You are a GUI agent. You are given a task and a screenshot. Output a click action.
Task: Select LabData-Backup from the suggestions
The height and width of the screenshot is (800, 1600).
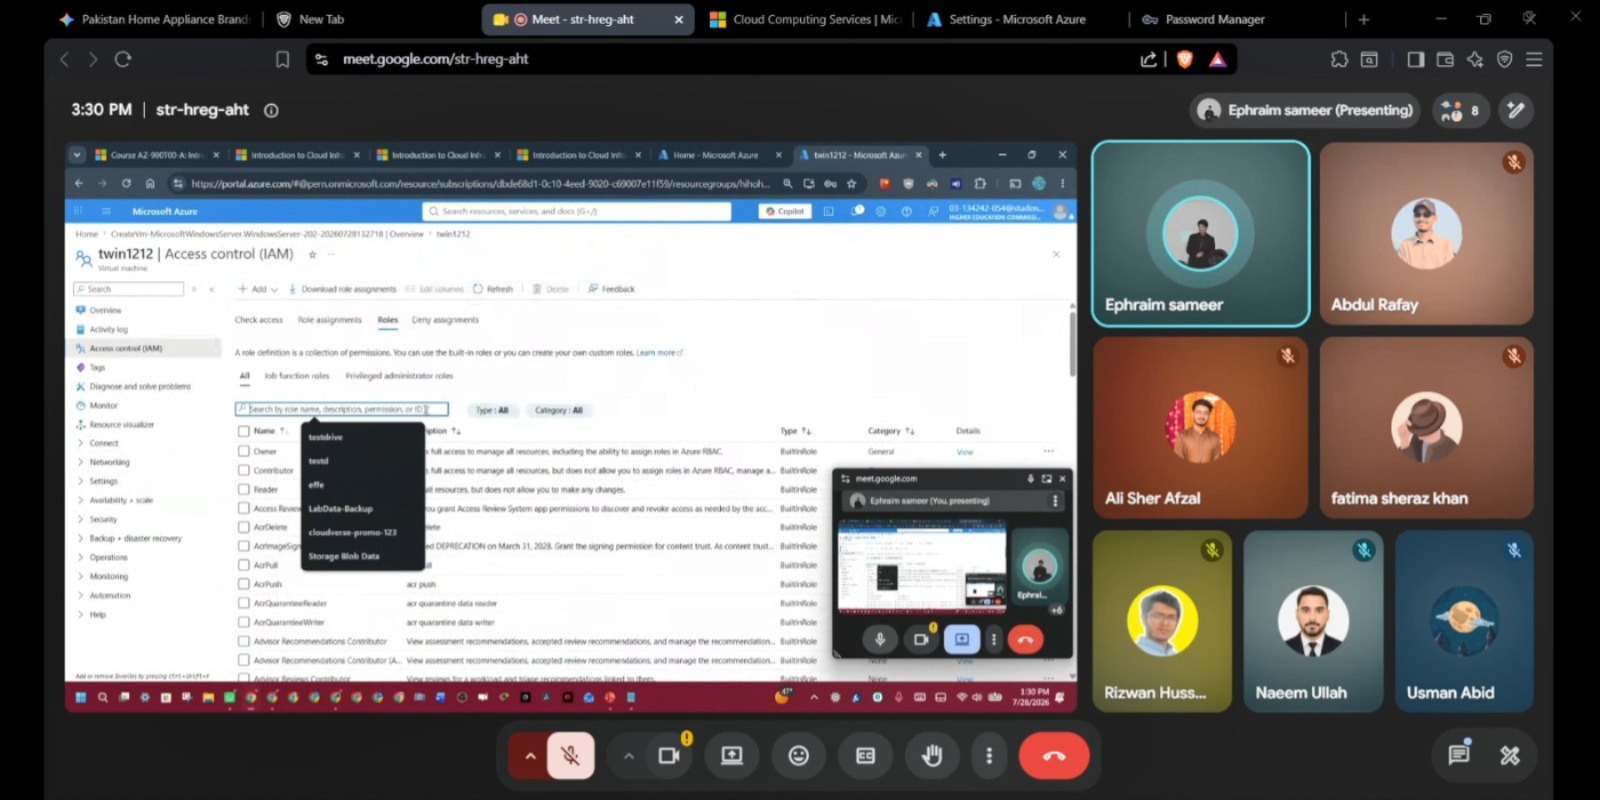click(341, 508)
